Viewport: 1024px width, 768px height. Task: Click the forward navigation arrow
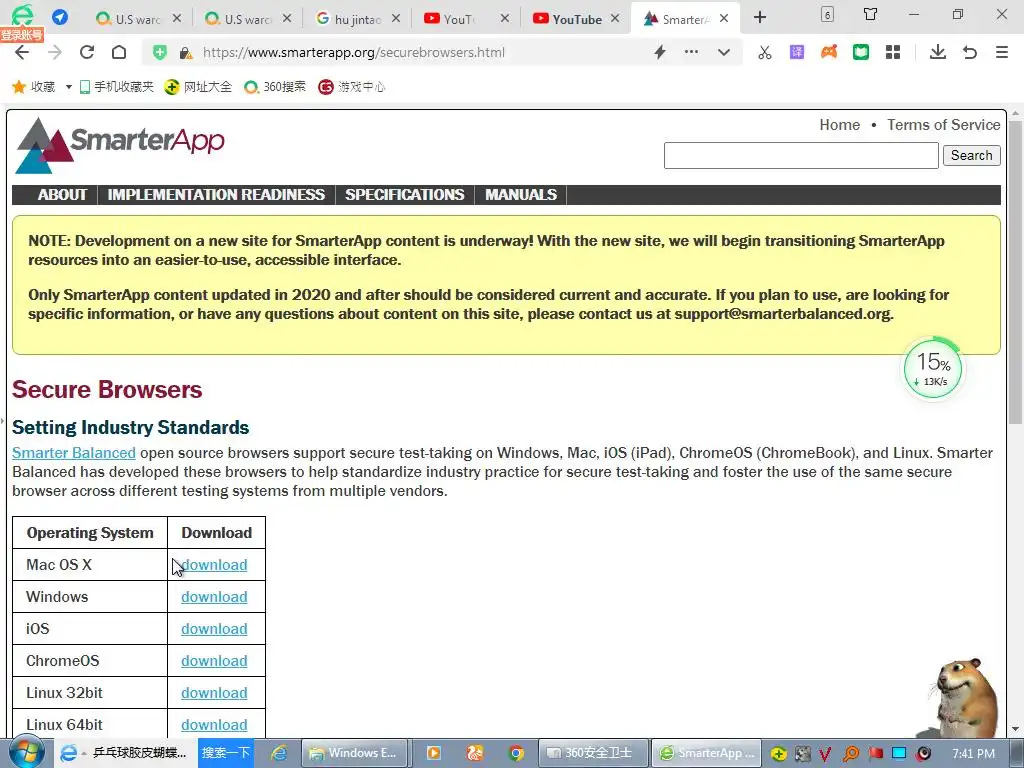55,53
